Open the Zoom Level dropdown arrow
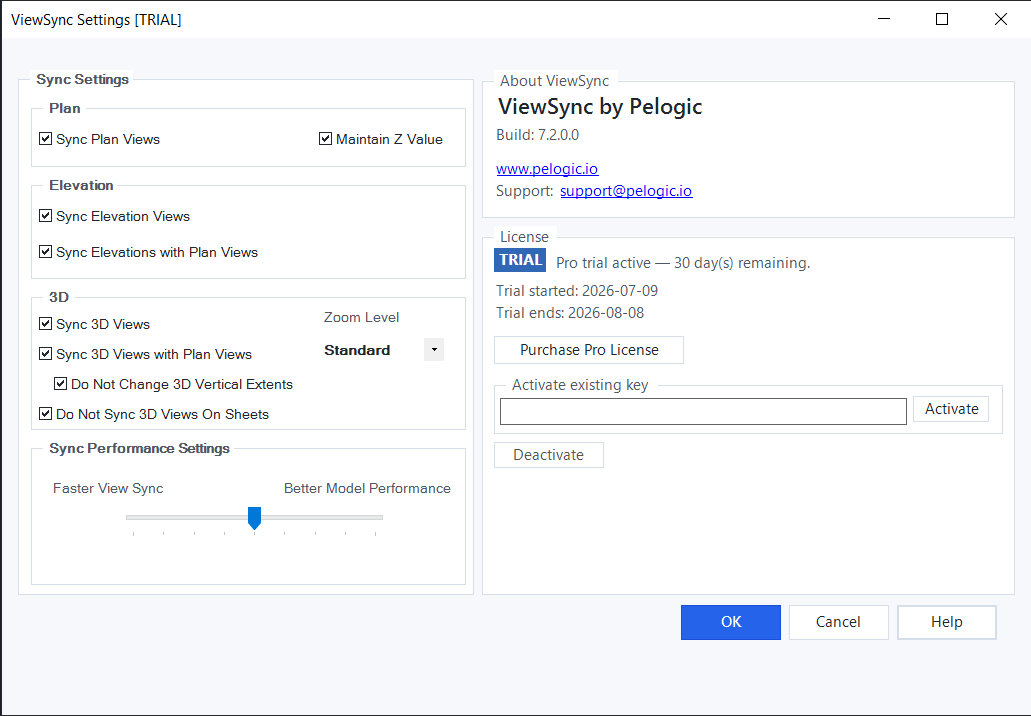 [x=434, y=350]
